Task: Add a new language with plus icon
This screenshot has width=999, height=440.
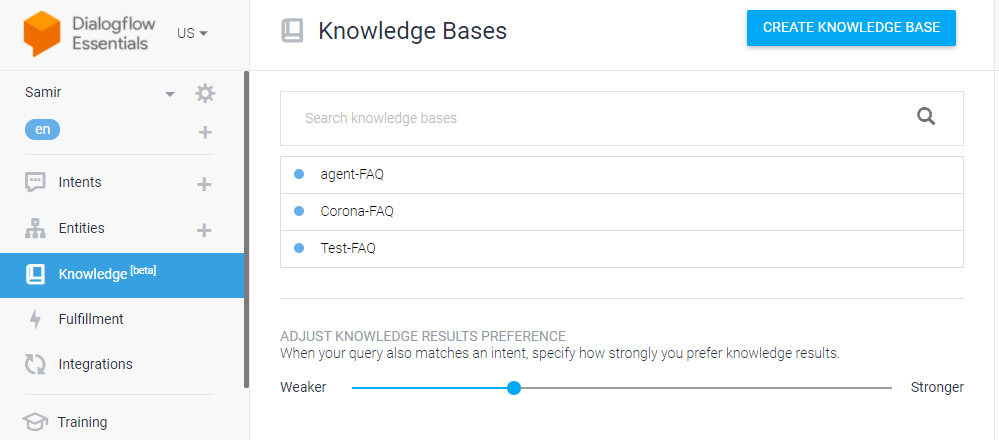Action: pos(205,132)
